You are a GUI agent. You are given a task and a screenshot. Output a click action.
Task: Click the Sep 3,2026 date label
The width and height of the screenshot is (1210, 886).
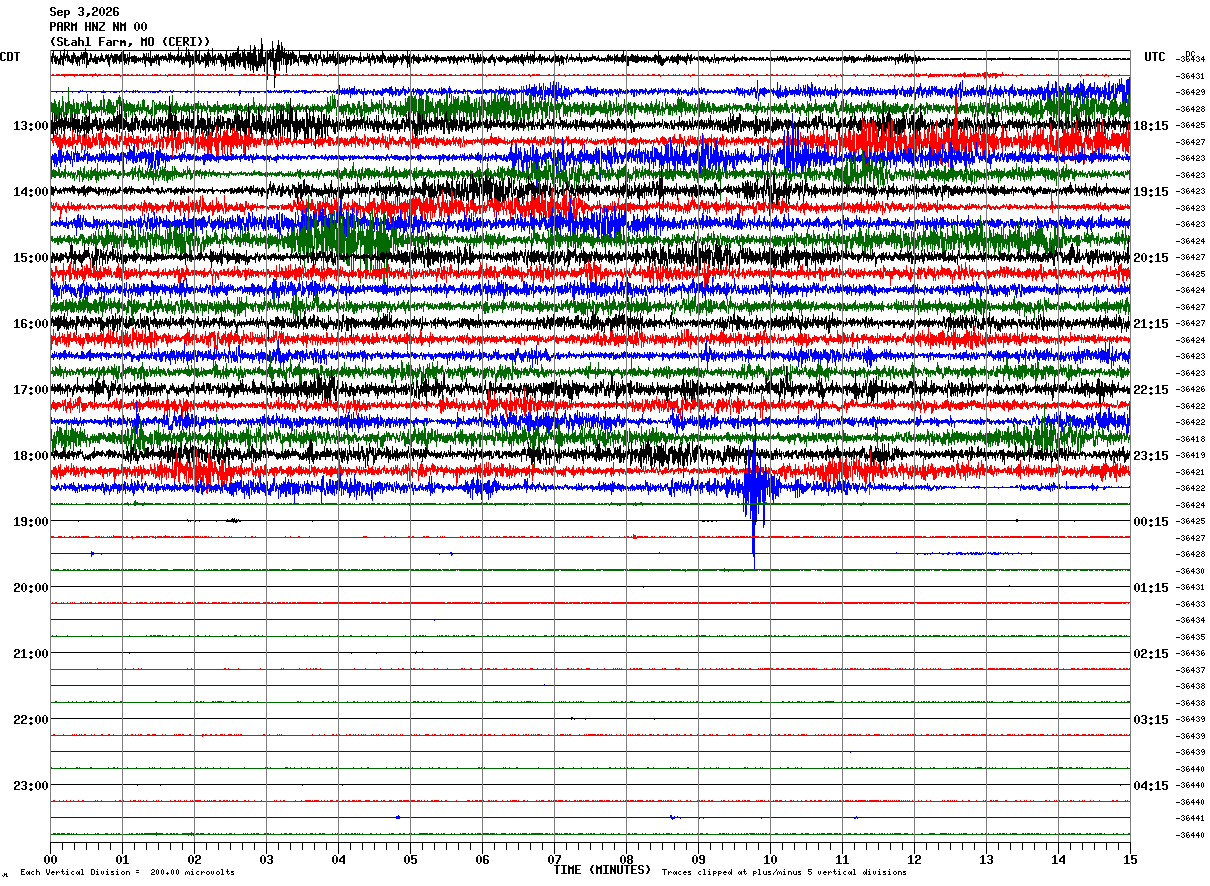84,12
